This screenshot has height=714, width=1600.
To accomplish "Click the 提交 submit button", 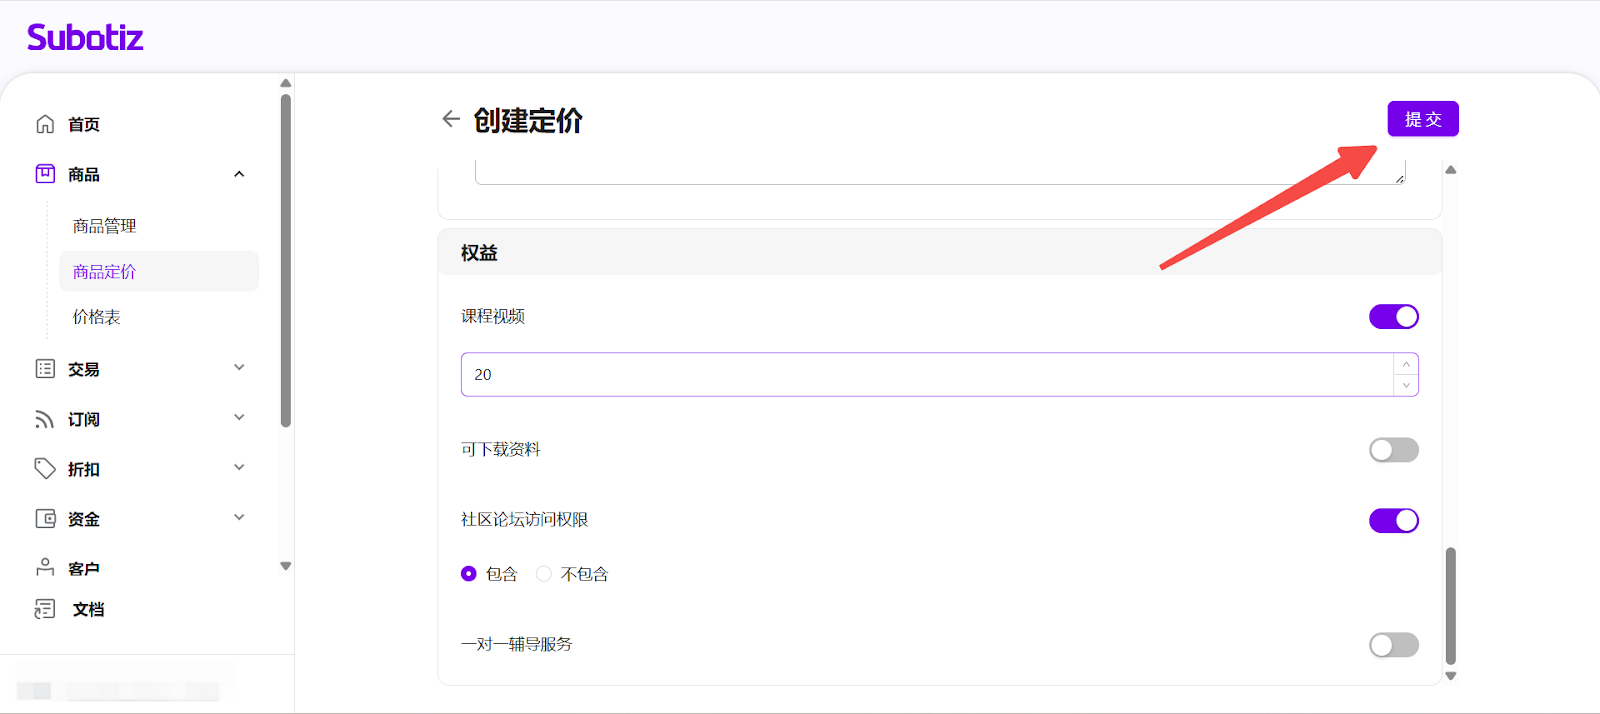I will 1422,119.
